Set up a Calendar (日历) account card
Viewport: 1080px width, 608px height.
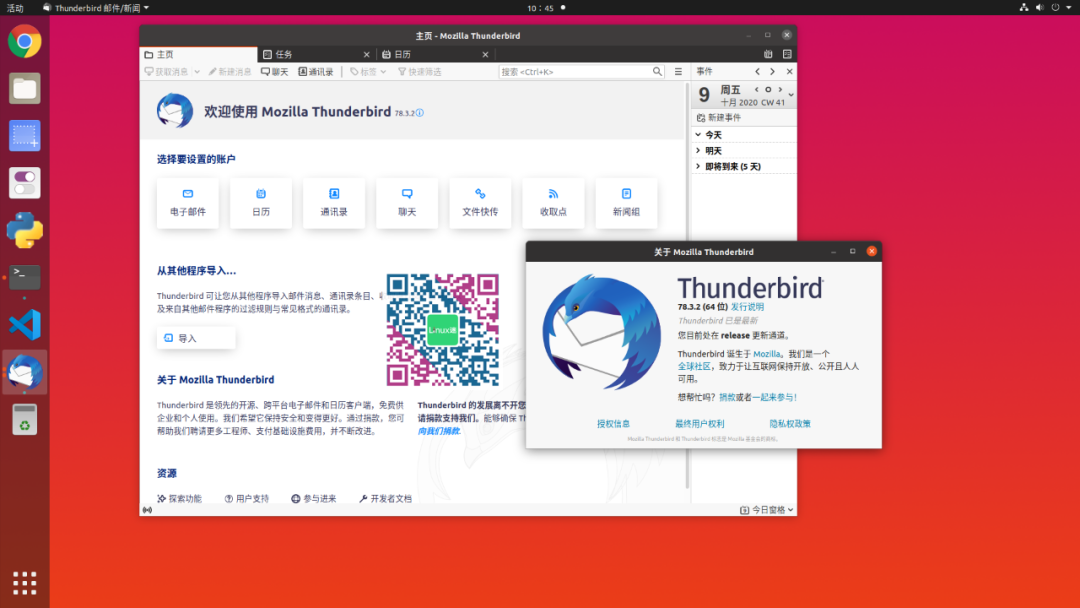click(260, 203)
